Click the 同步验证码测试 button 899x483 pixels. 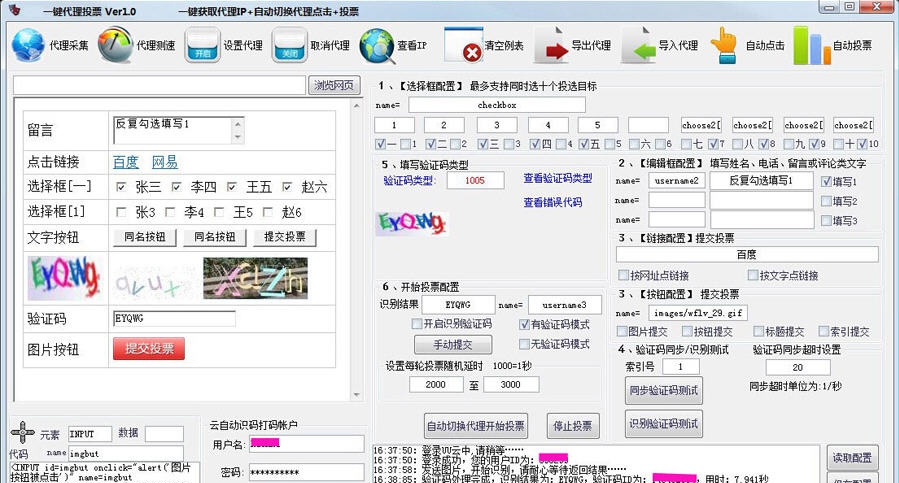point(664,391)
